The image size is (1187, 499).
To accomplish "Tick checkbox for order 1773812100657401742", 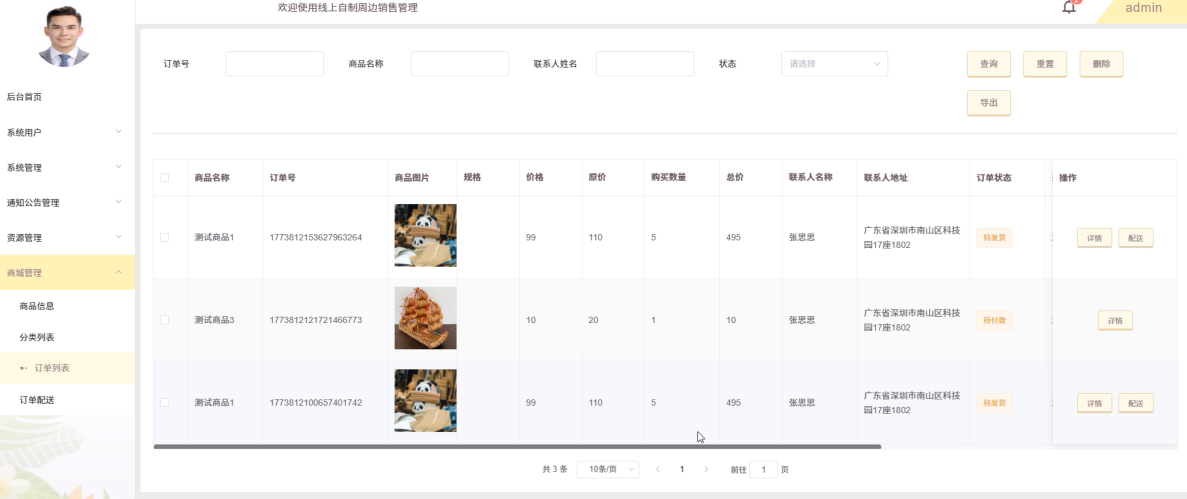I will 164,403.
